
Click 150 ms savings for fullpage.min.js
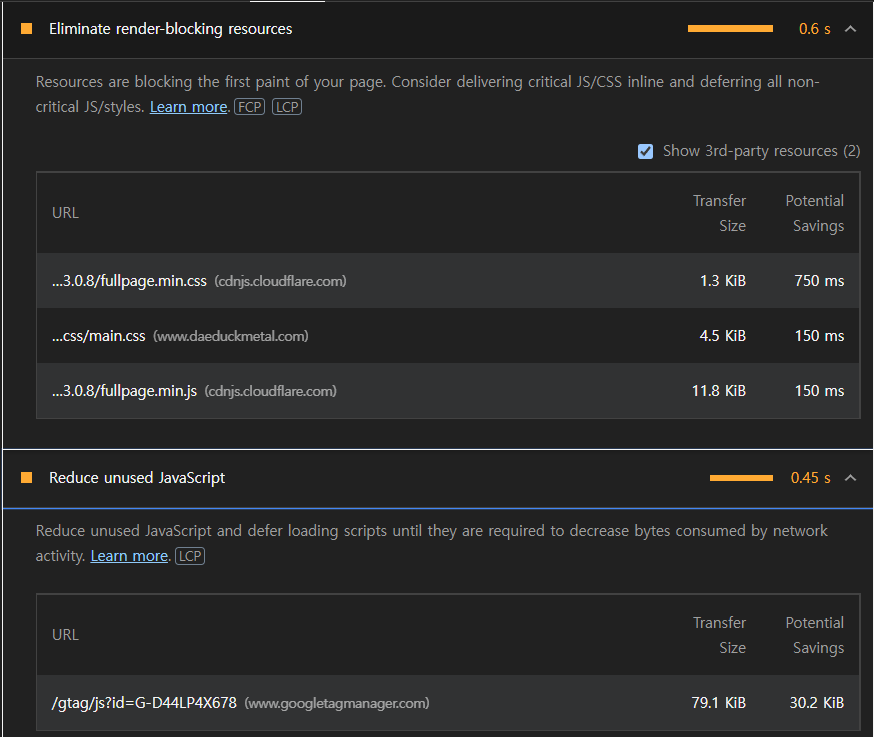[x=819, y=391]
